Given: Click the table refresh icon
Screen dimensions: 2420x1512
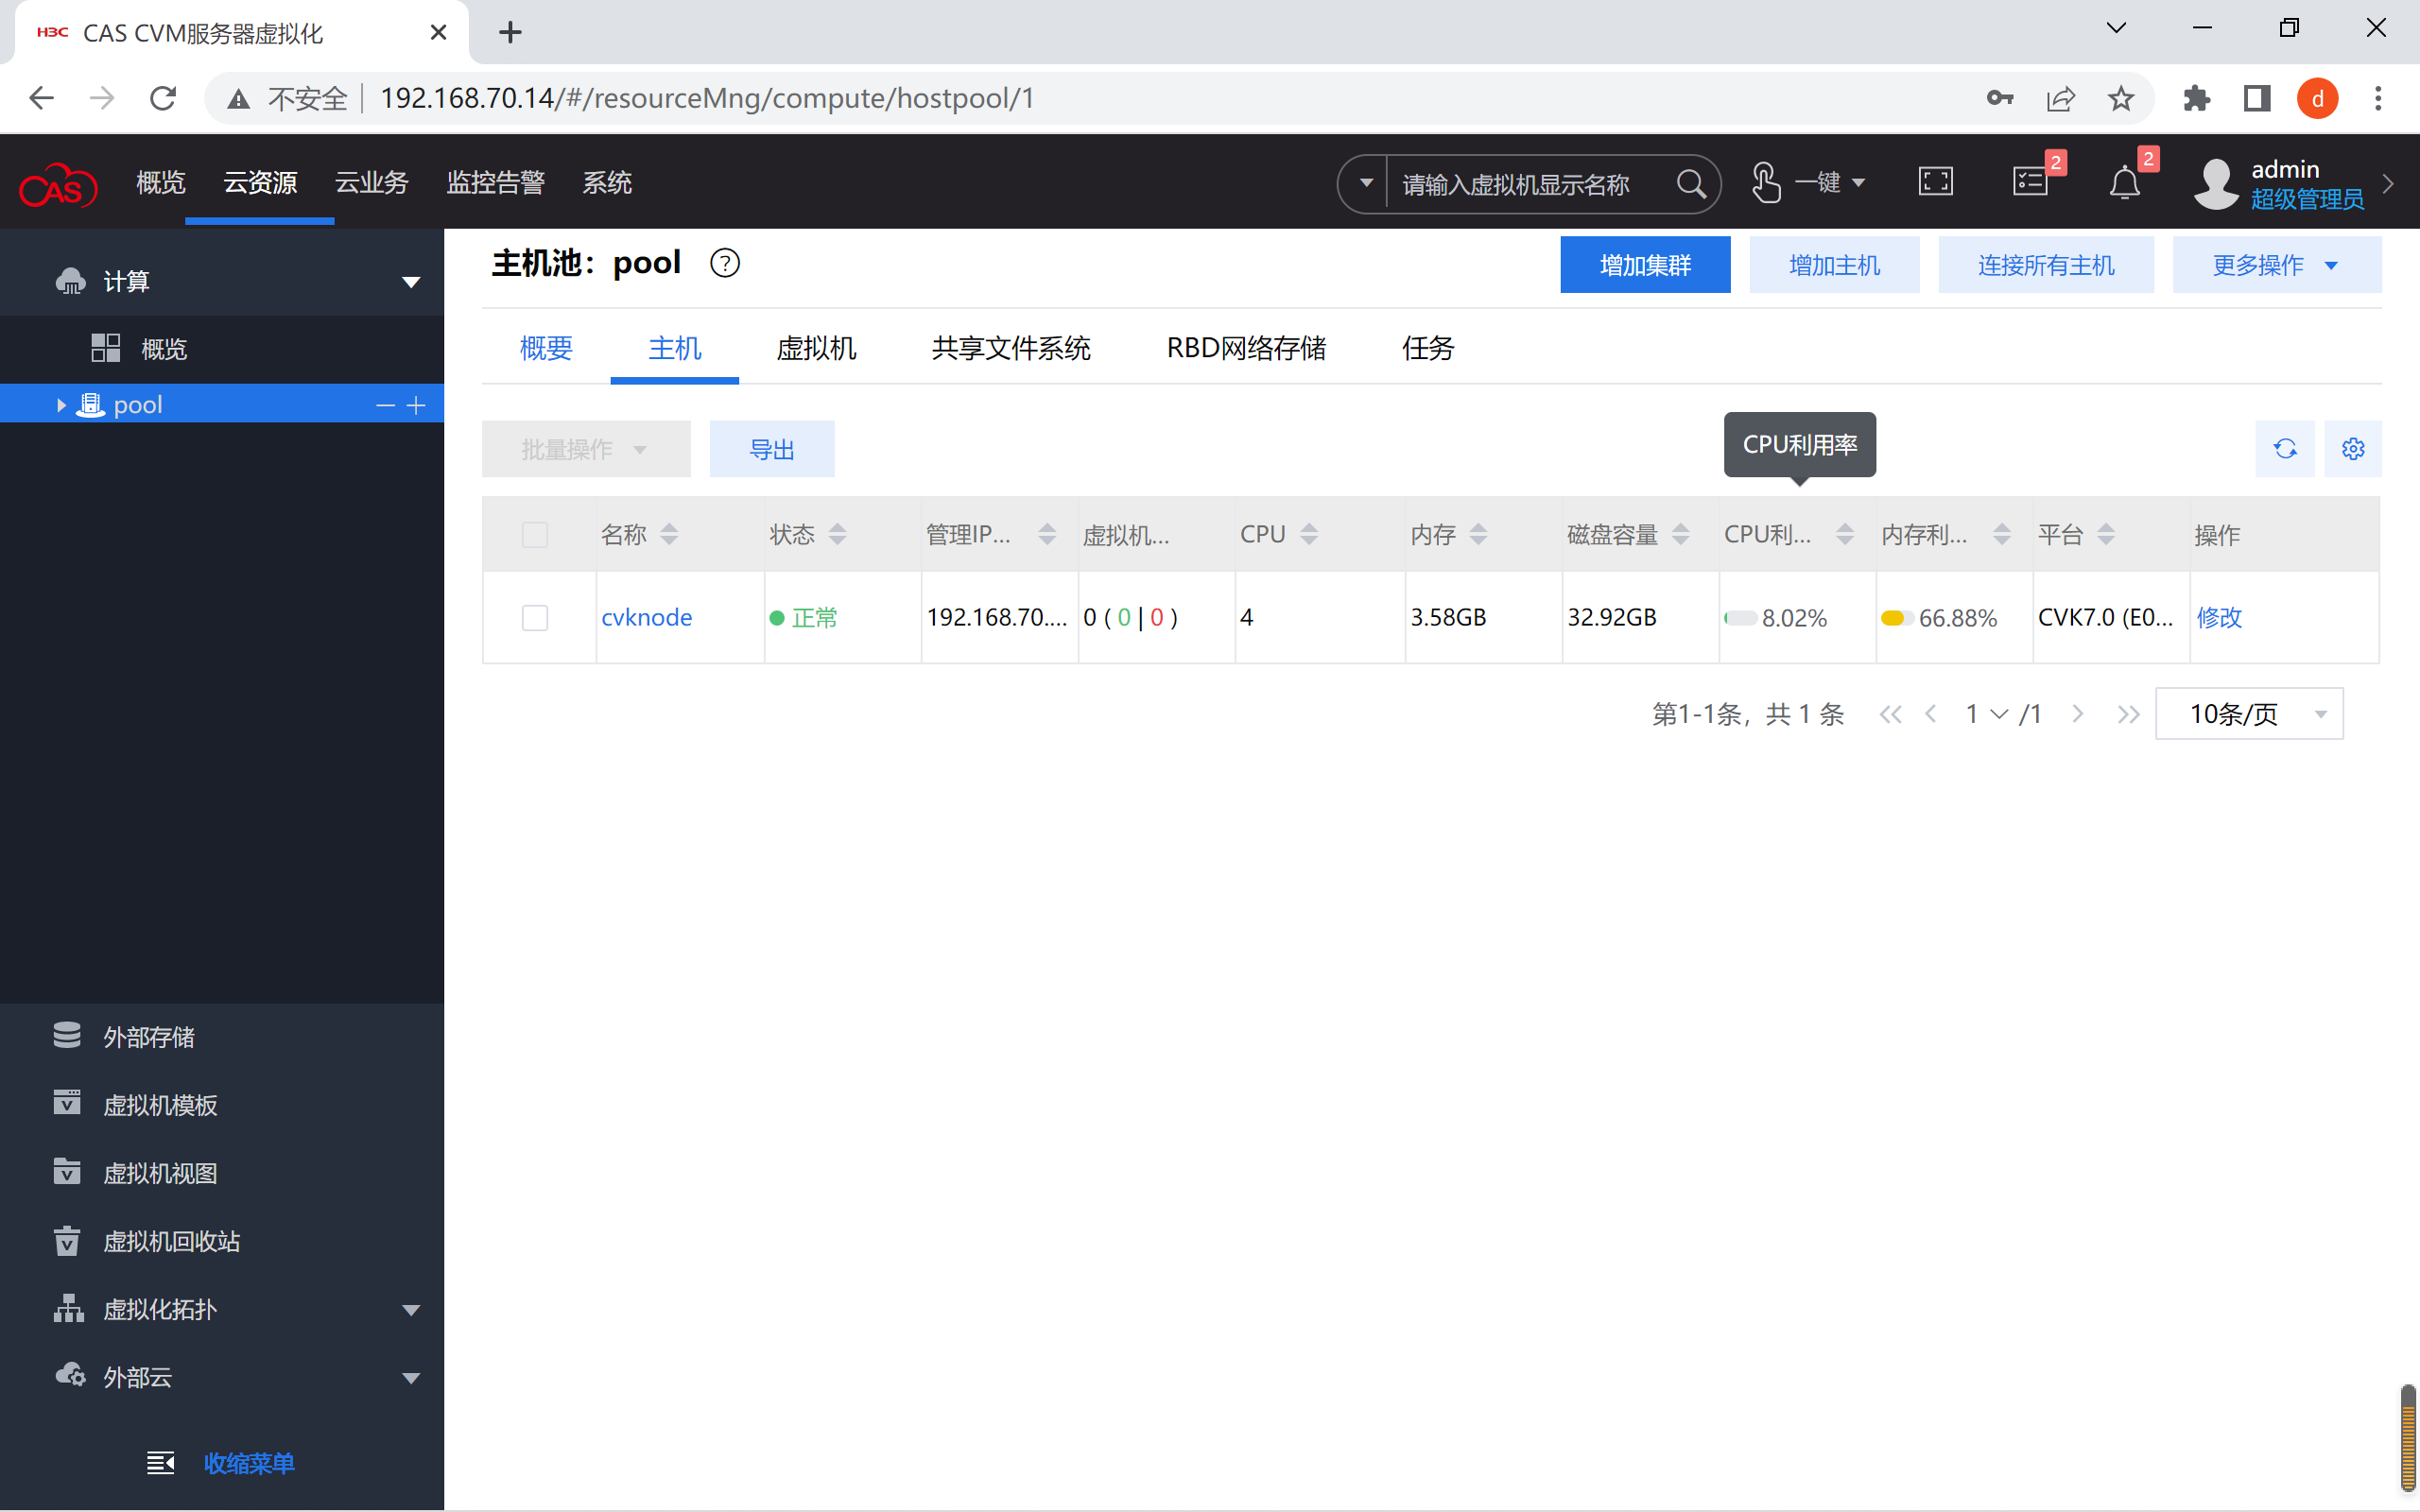Looking at the screenshot, I should (2284, 449).
